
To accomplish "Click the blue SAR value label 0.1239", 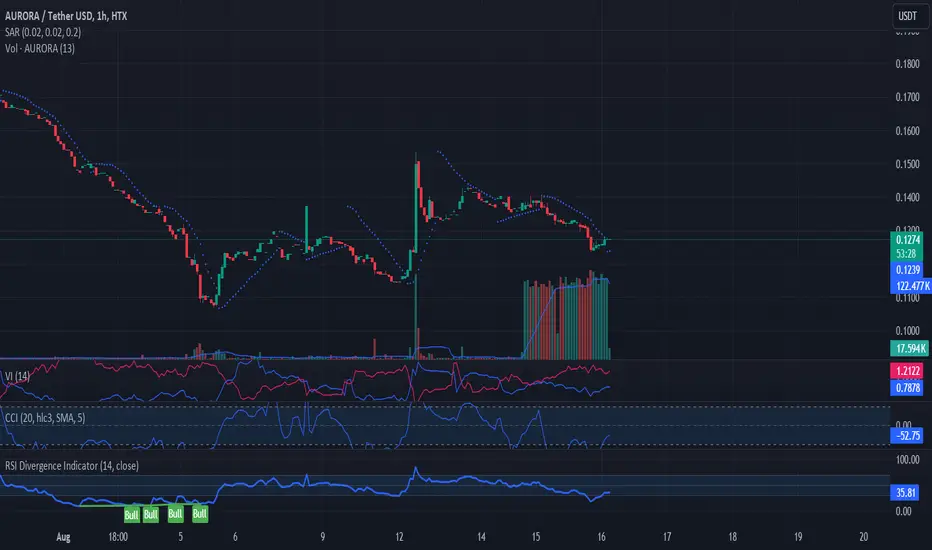I will click(908, 270).
